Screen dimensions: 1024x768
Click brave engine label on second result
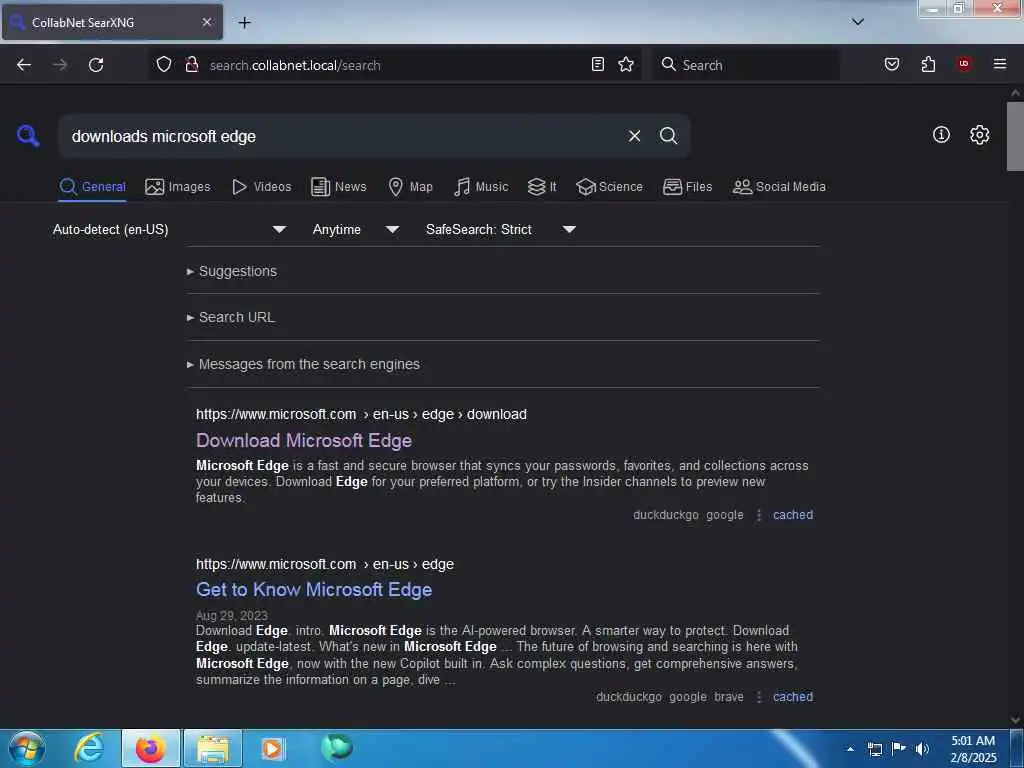729,697
